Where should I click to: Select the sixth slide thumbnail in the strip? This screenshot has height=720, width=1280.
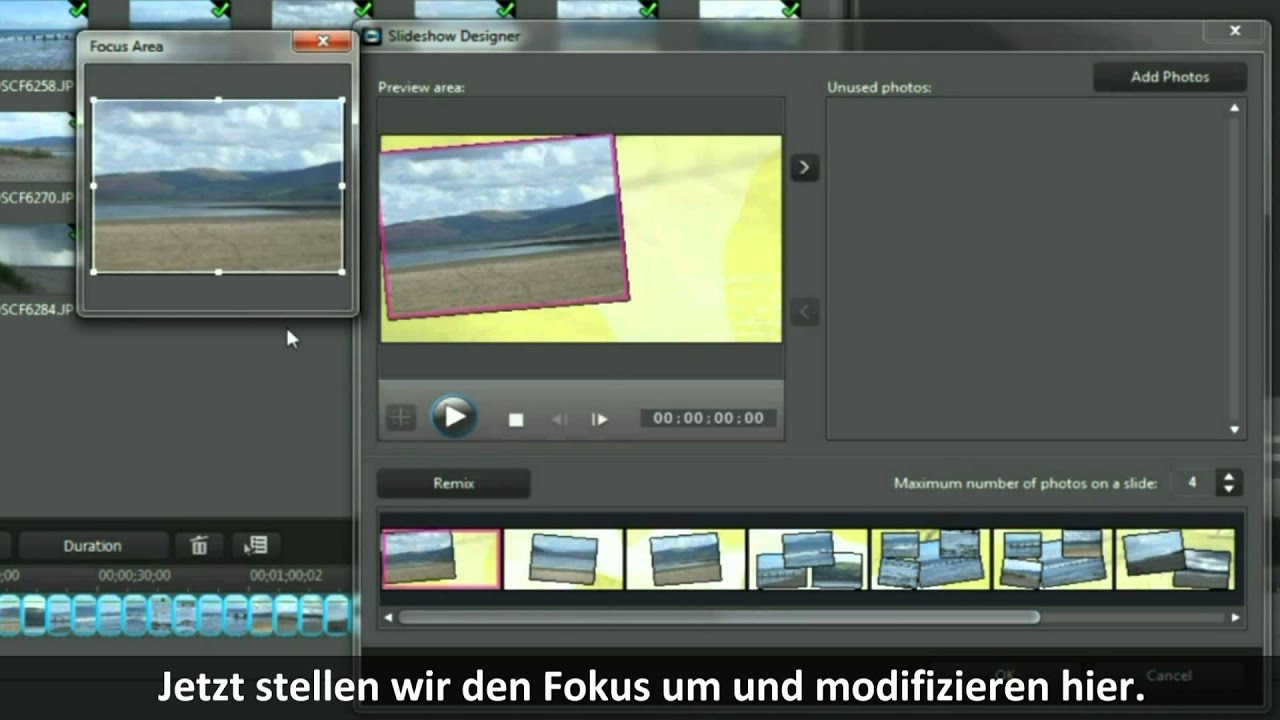(1052, 559)
